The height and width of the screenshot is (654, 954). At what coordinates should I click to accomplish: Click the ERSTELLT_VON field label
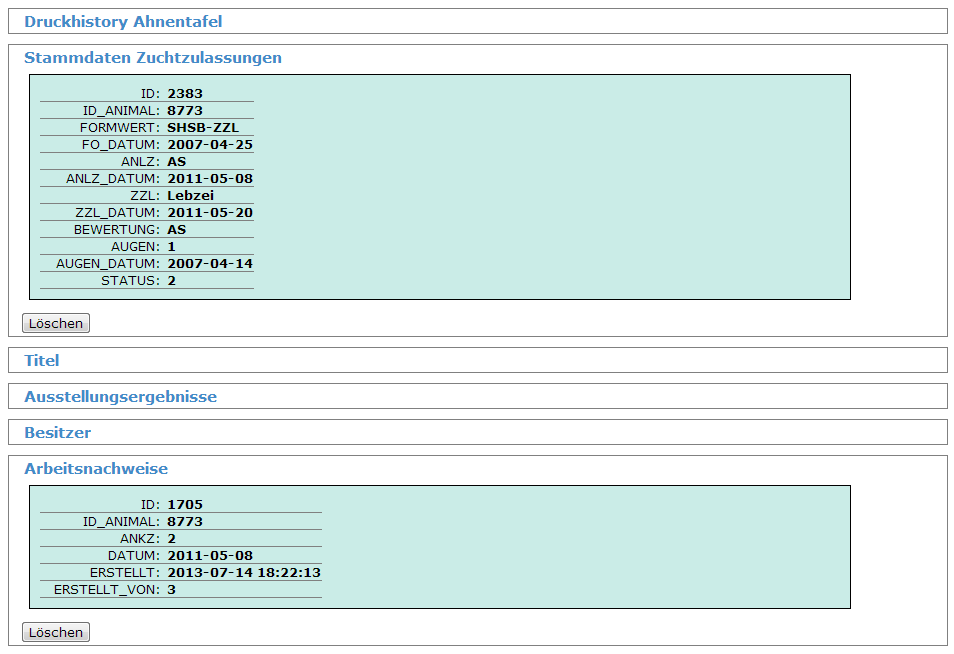tap(106, 590)
